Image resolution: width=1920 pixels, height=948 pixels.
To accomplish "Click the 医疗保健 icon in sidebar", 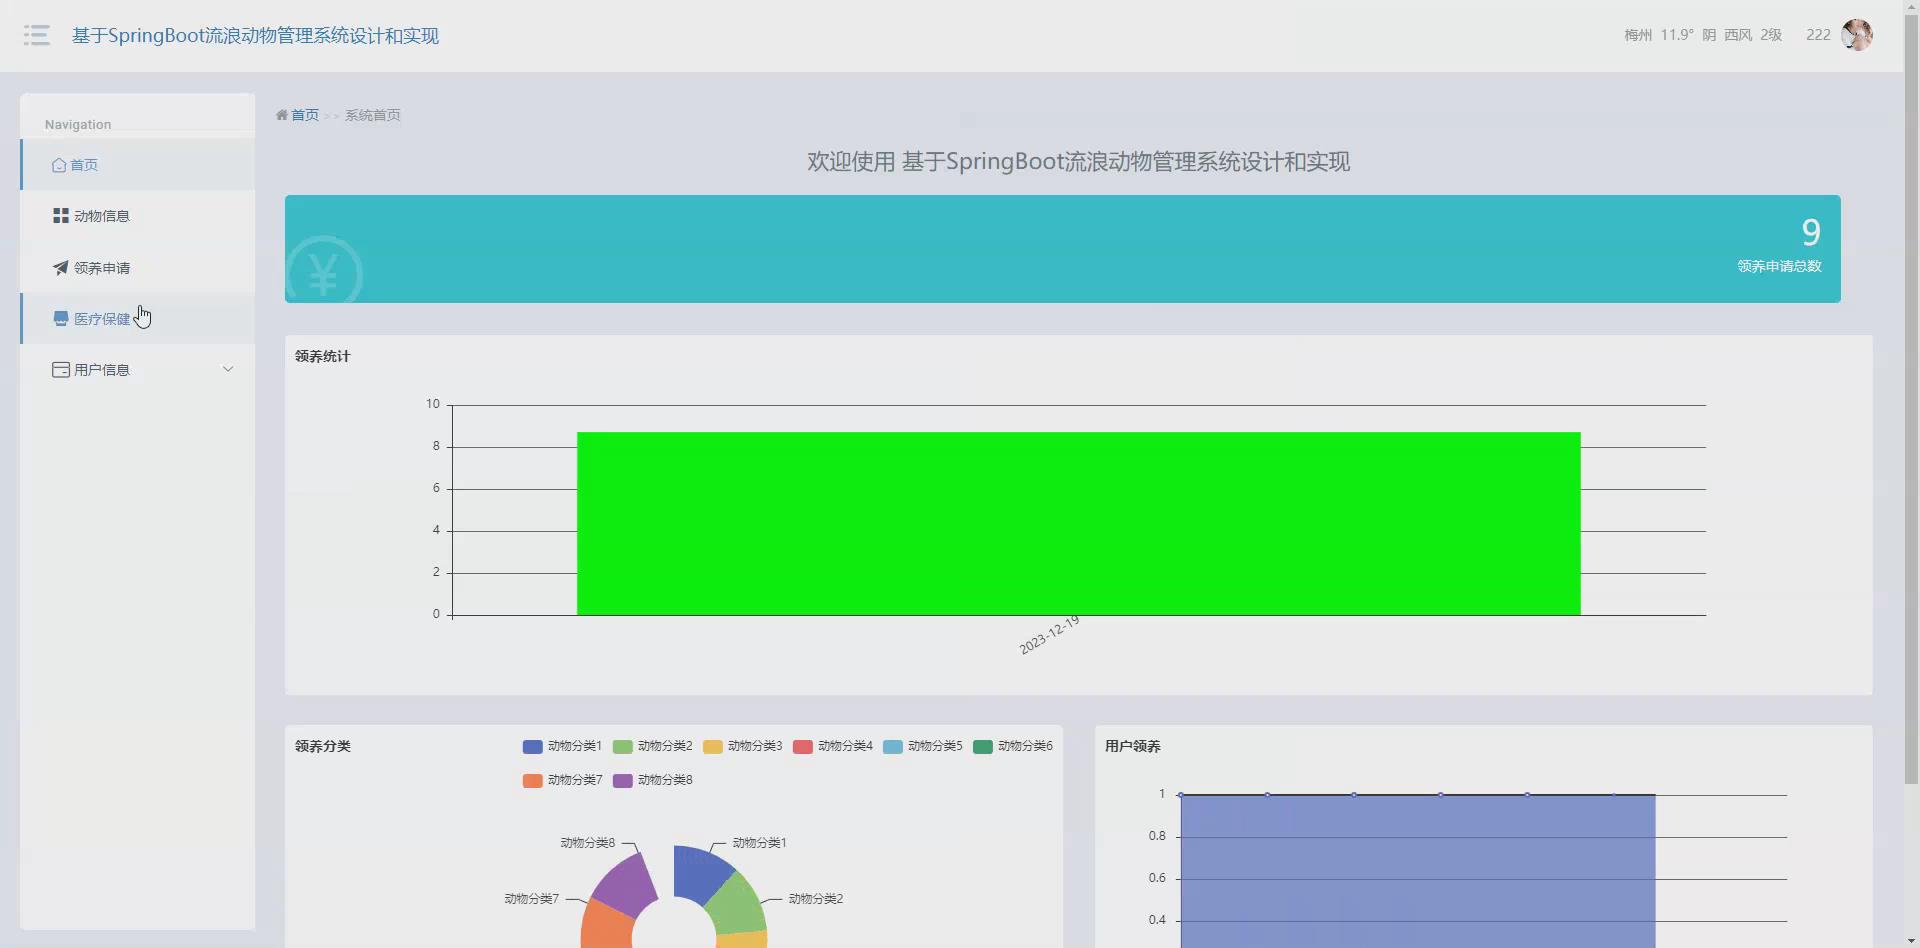I will click(61, 319).
